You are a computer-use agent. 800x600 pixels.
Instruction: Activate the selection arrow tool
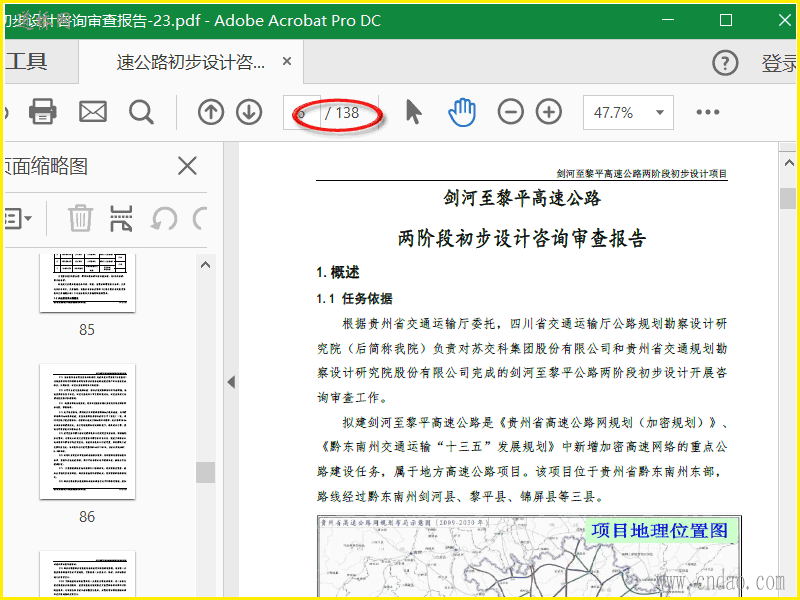tap(414, 112)
